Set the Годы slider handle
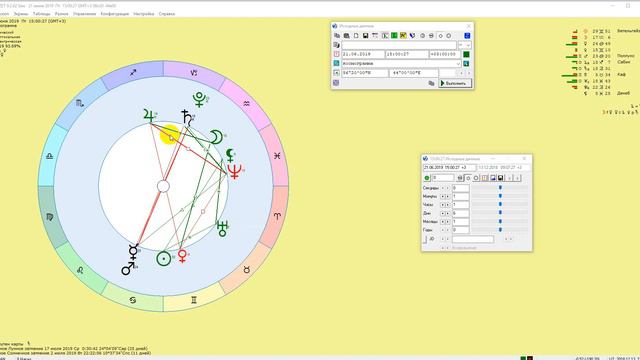640x360 pixels. point(500,230)
